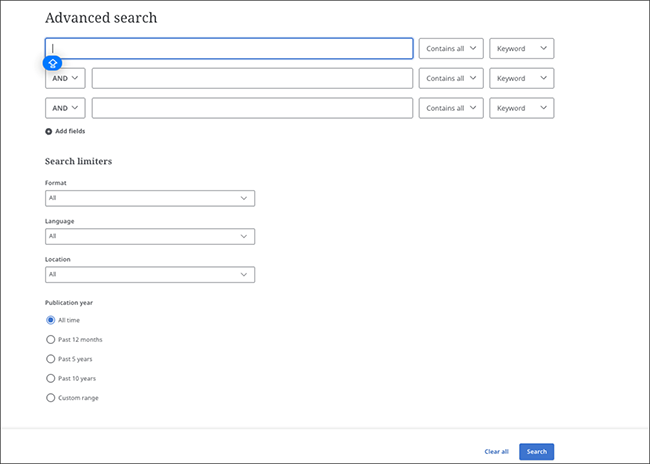Viewport: 650px width, 464px height.
Task: Select the All time radio button
Action: 51,320
